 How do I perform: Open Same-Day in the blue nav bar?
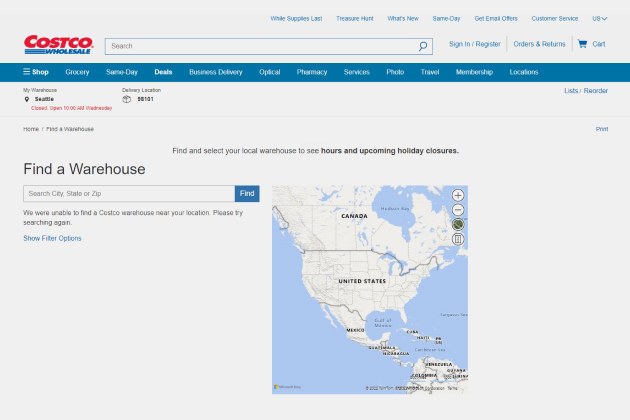click(x=122, y=72)
